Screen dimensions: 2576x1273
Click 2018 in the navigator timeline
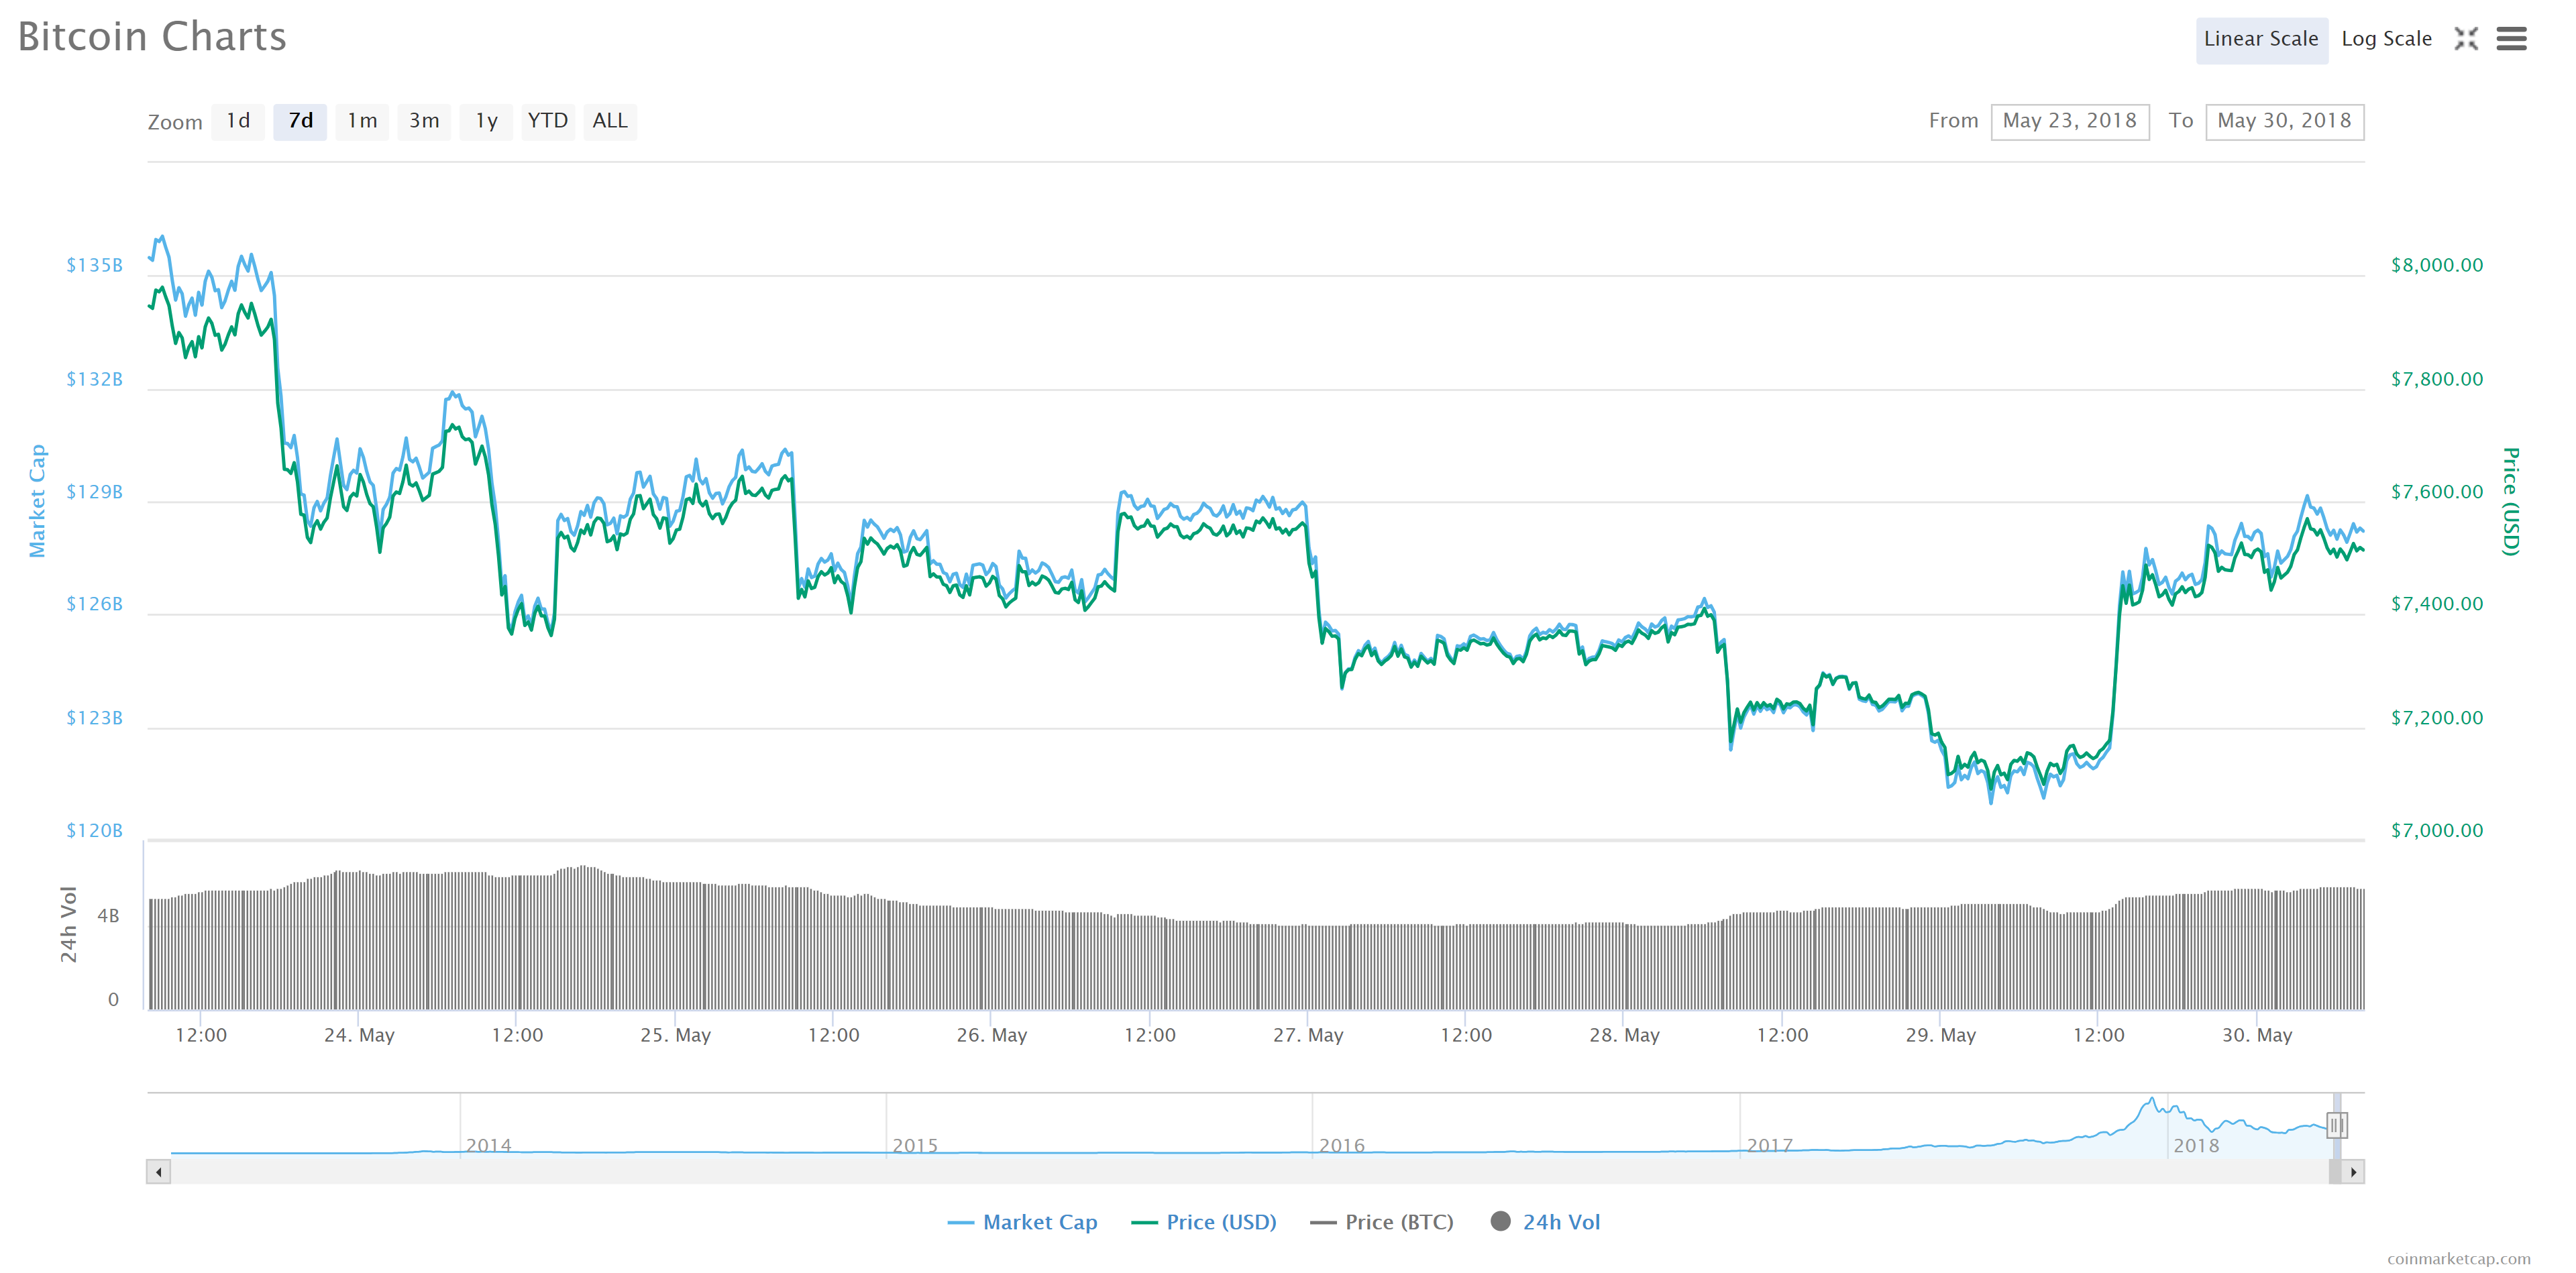point(2196,1146)
